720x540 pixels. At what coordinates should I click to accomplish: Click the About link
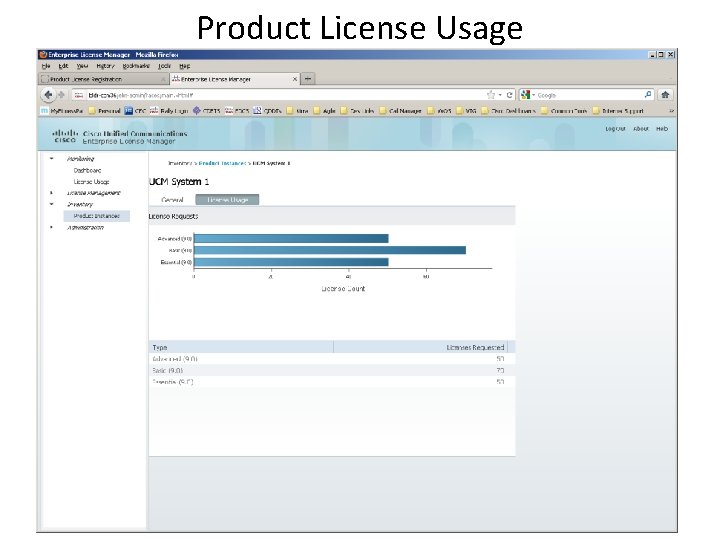641,129
